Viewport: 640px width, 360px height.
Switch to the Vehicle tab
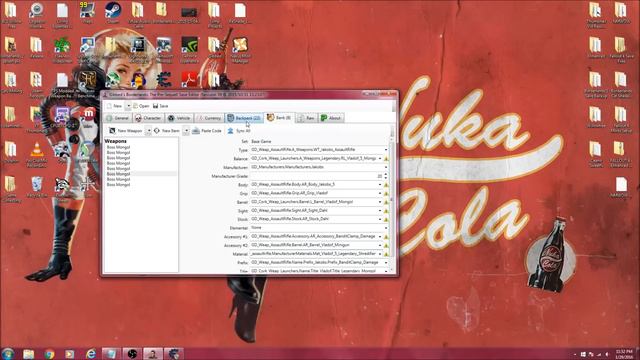click(179, 118)
